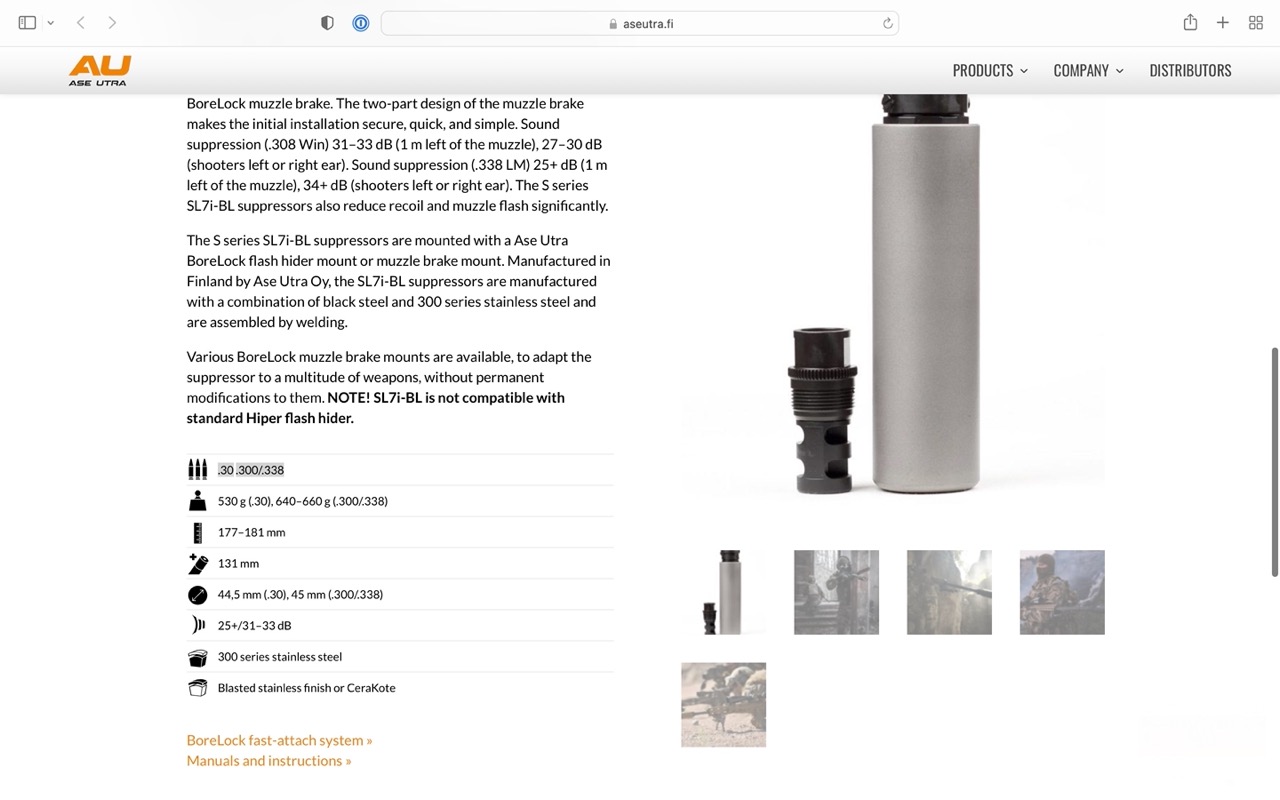The image size is (1280, 800).
Task: Click the 1Password extension icon
Action: (x=361, y=23)
